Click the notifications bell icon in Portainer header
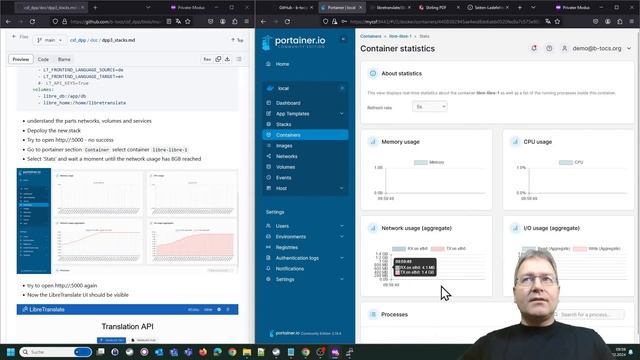 pyautogui.click(x=534, y=48)
